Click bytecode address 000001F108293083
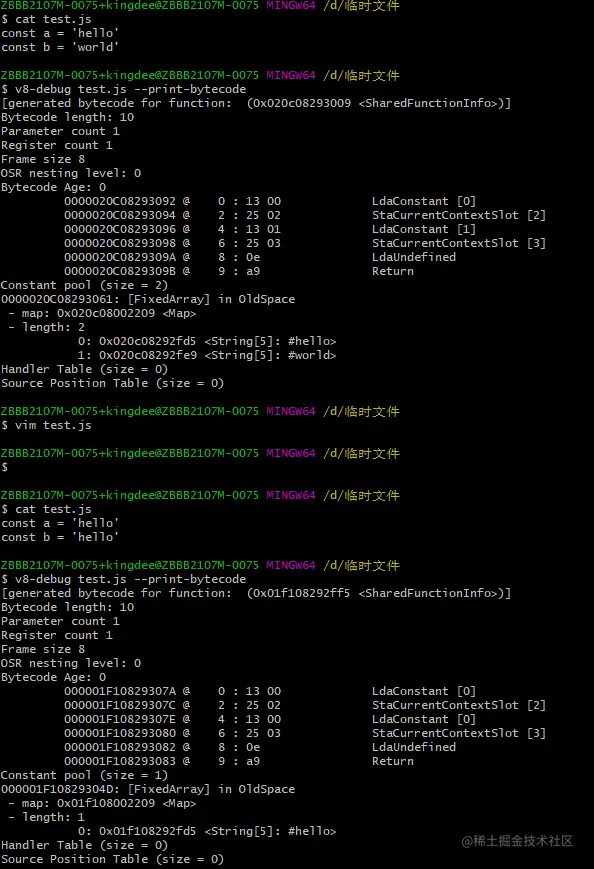The width and height of the screenshot is (594, 869). pos(120,761)
